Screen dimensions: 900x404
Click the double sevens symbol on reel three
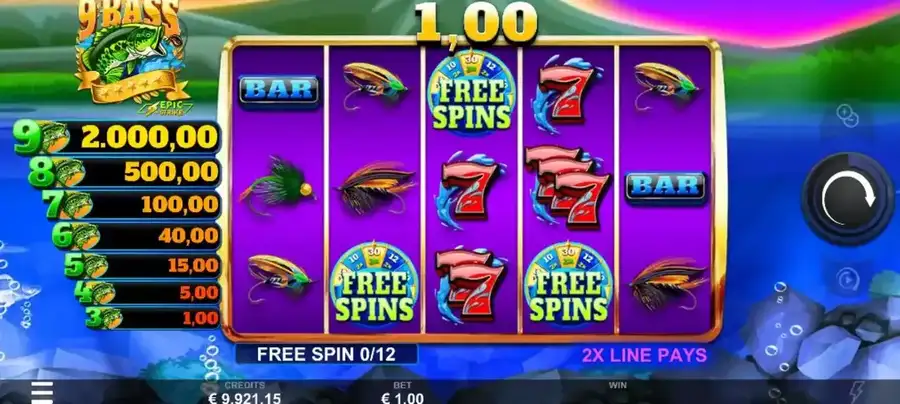coord(471,283)
